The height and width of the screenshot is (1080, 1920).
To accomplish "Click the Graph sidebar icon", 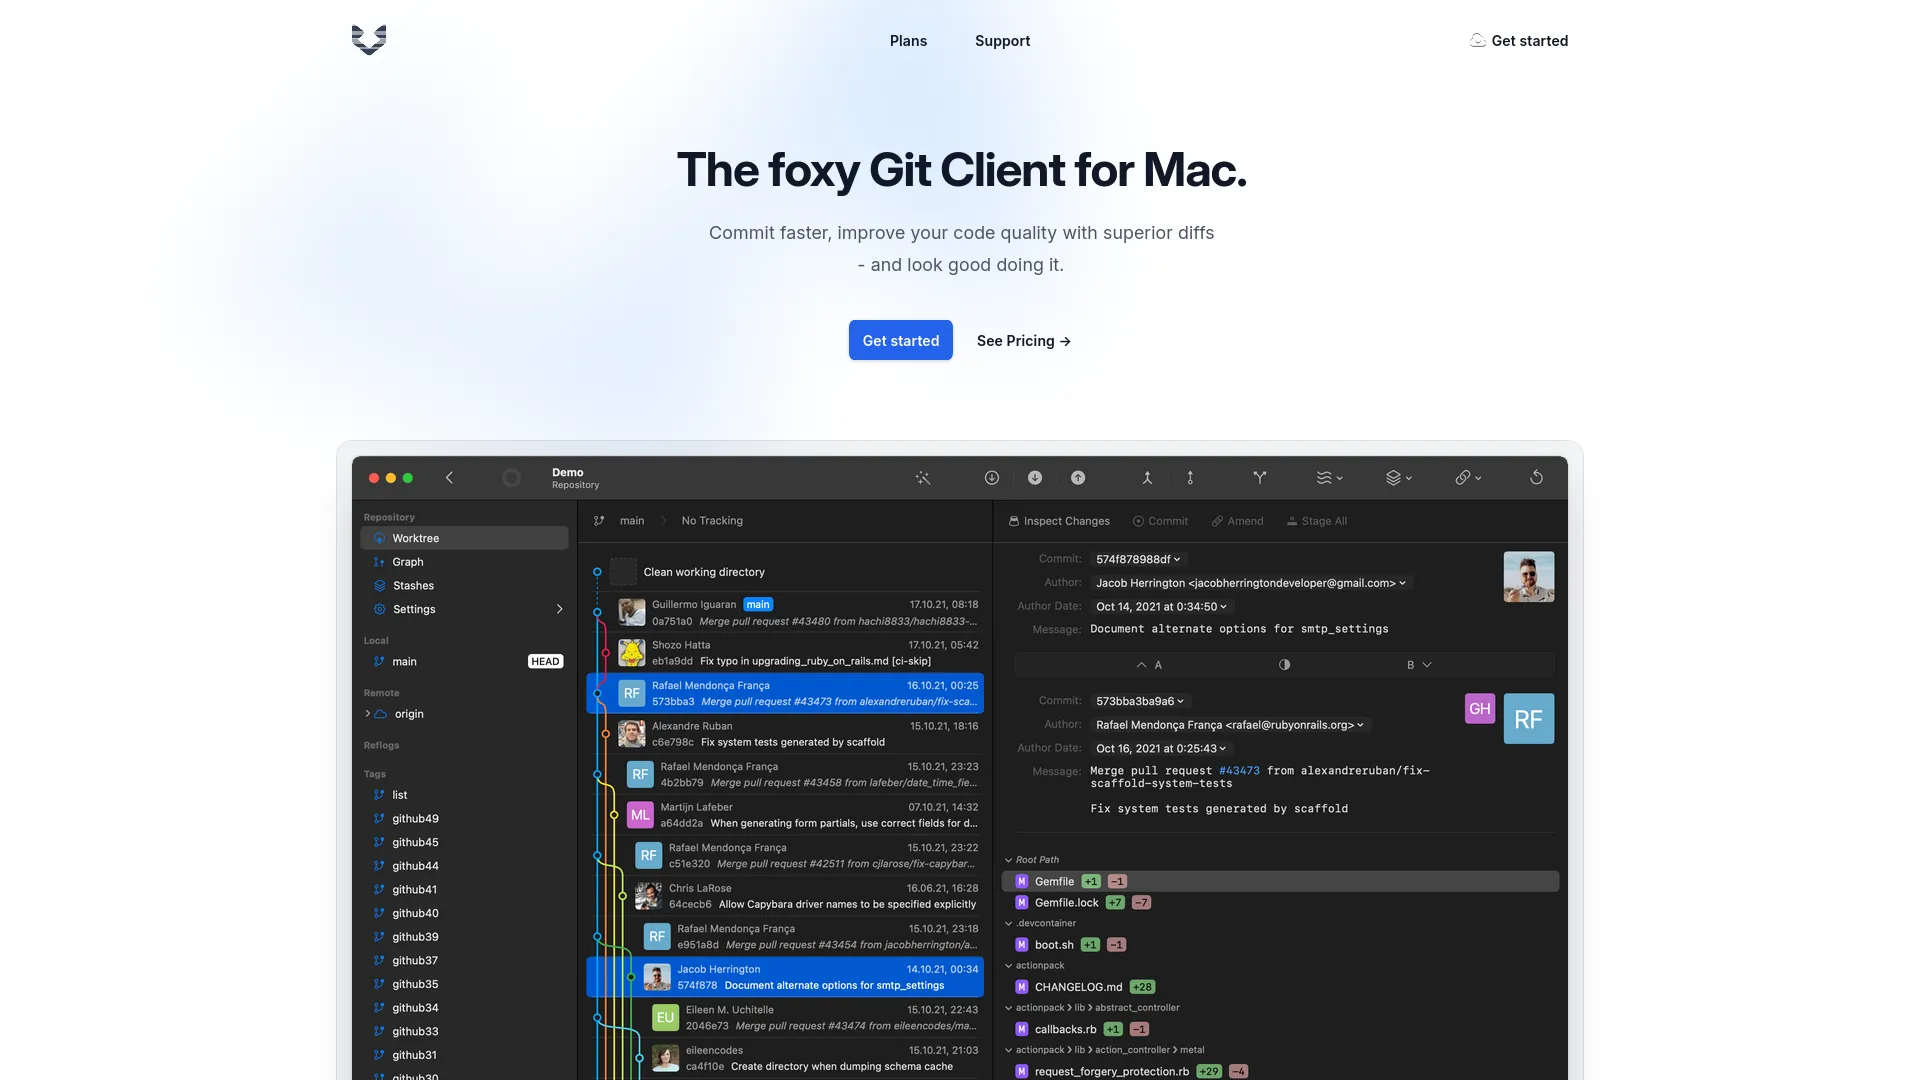I will click(x=380, y=562).
